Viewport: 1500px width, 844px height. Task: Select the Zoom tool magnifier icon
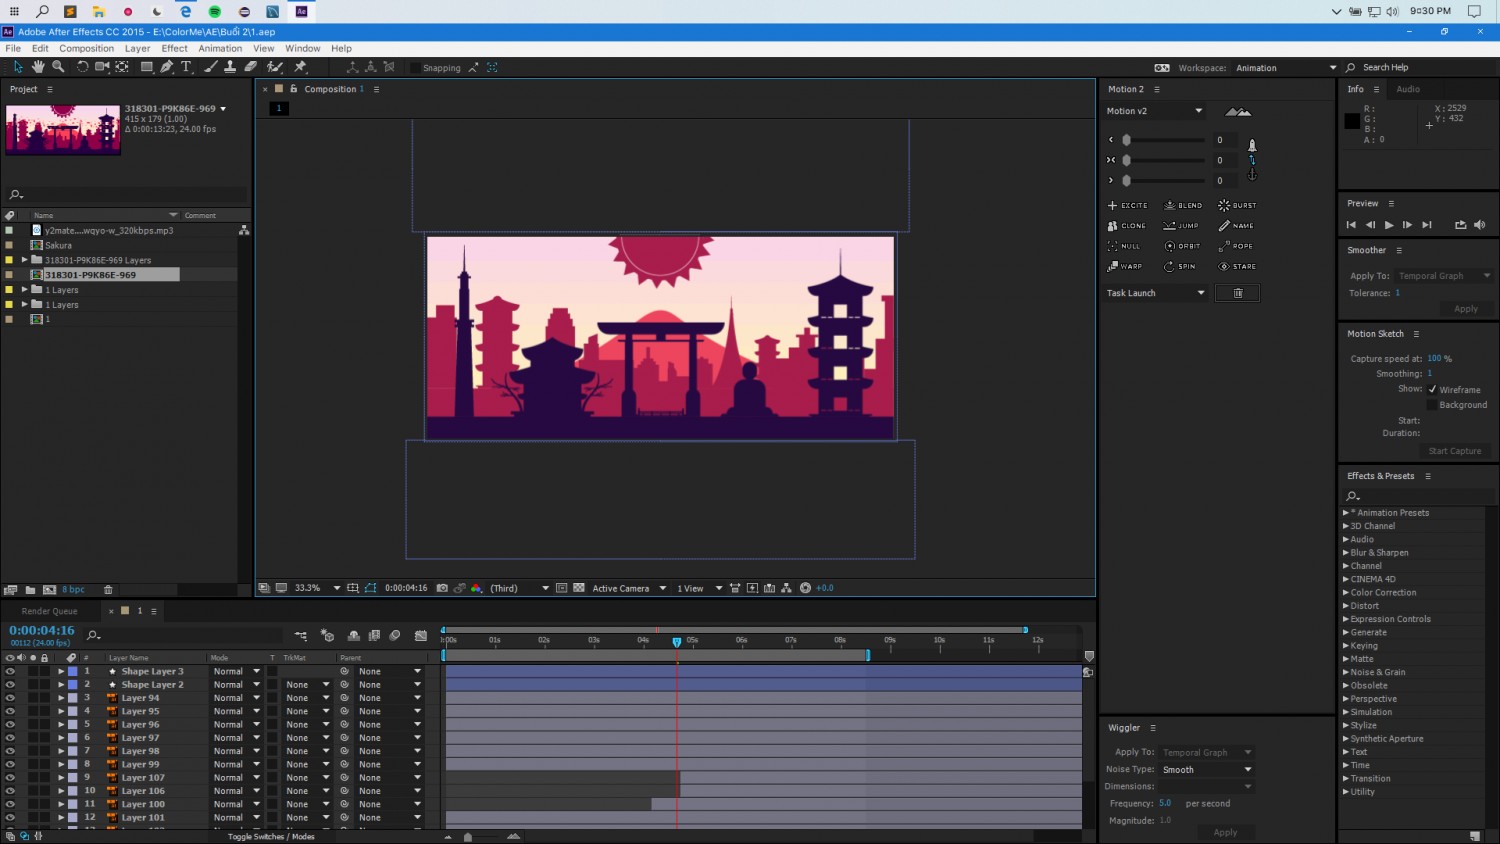58,67
